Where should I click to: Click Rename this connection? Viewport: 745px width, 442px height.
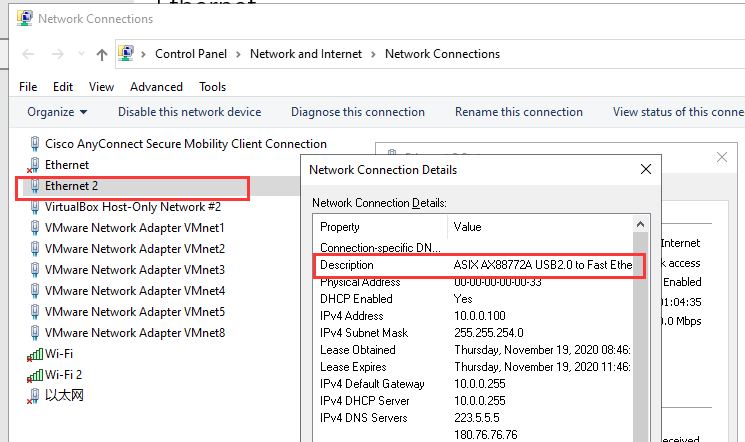click(x=519, y=112)
